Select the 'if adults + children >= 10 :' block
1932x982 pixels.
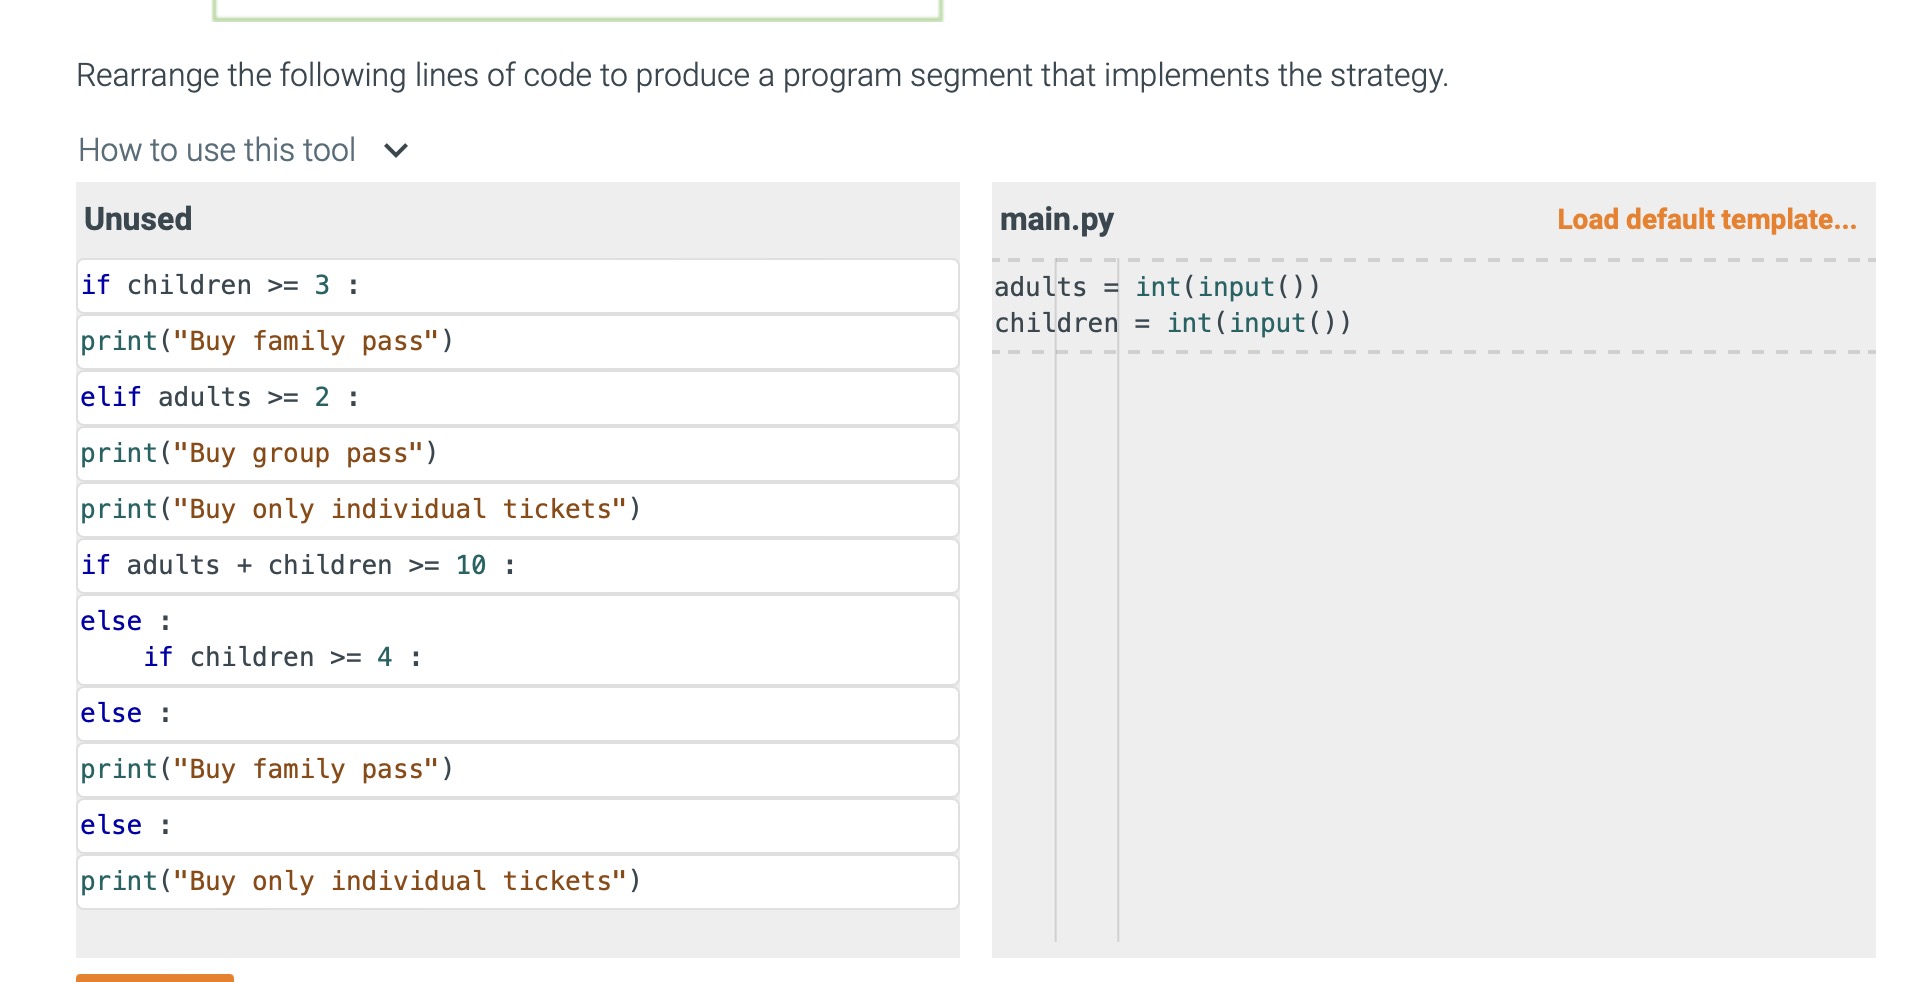(517, 565)
